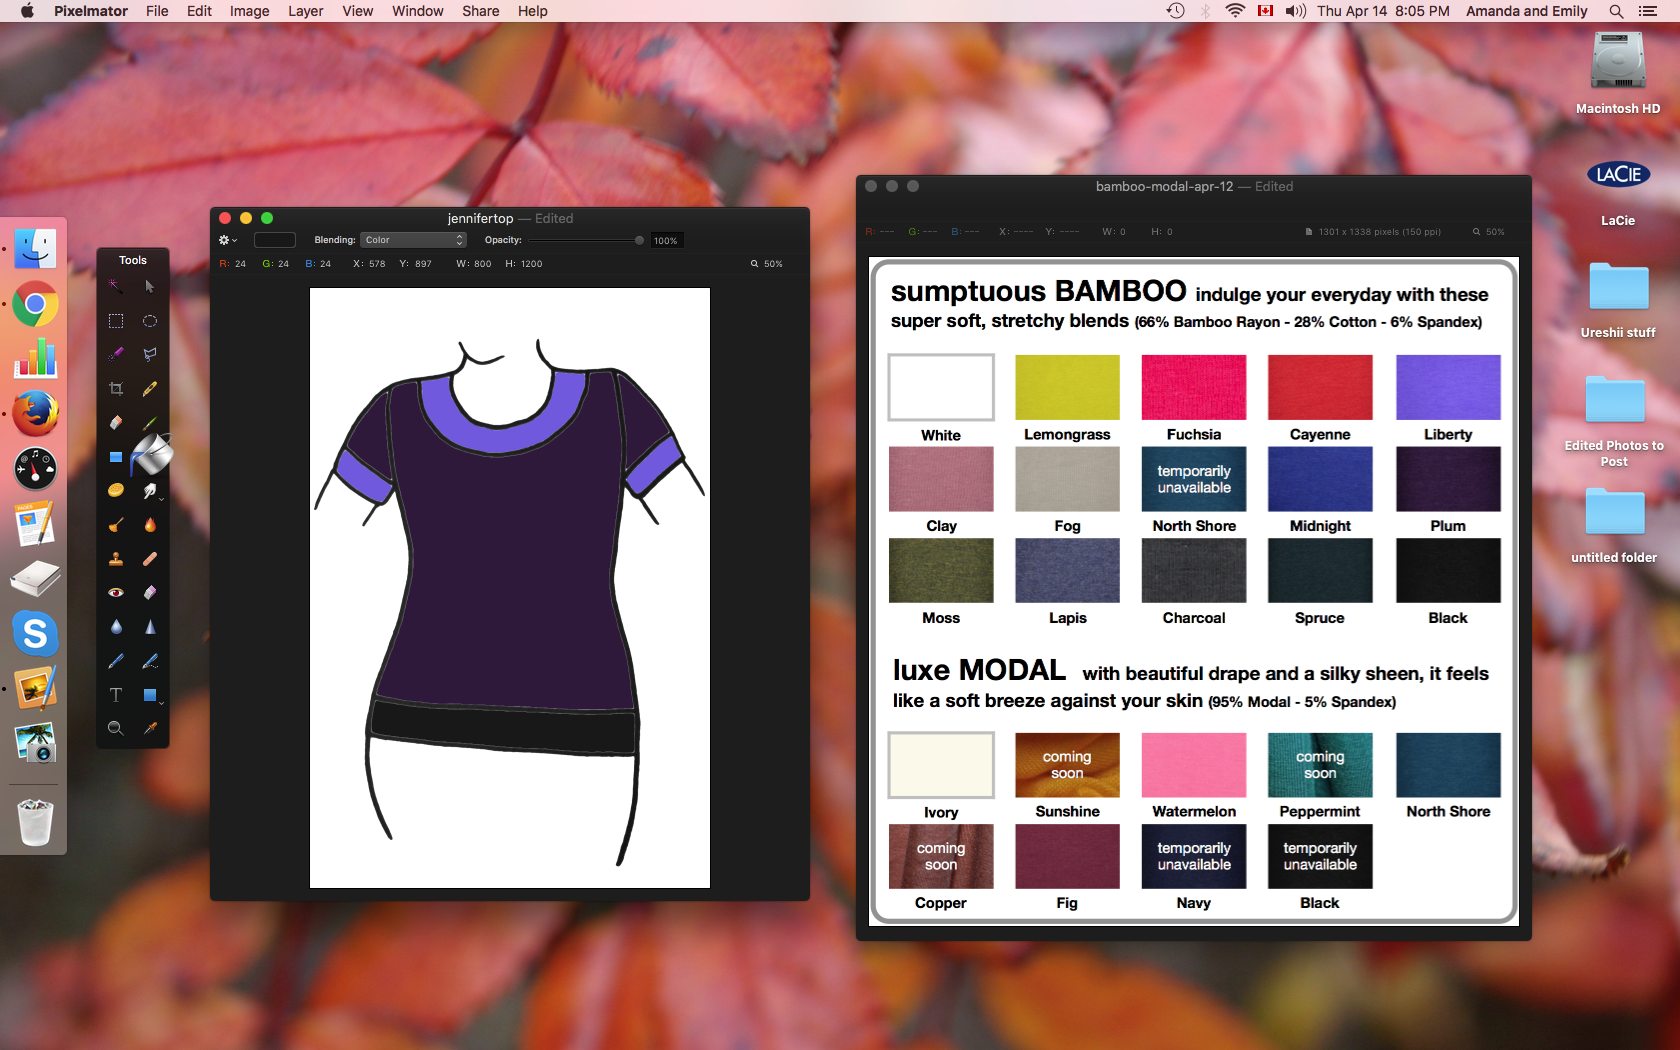Activate the Red Eye tool
The height and width of the screenshot is (1050, 1680).
[x=116, y=593]
